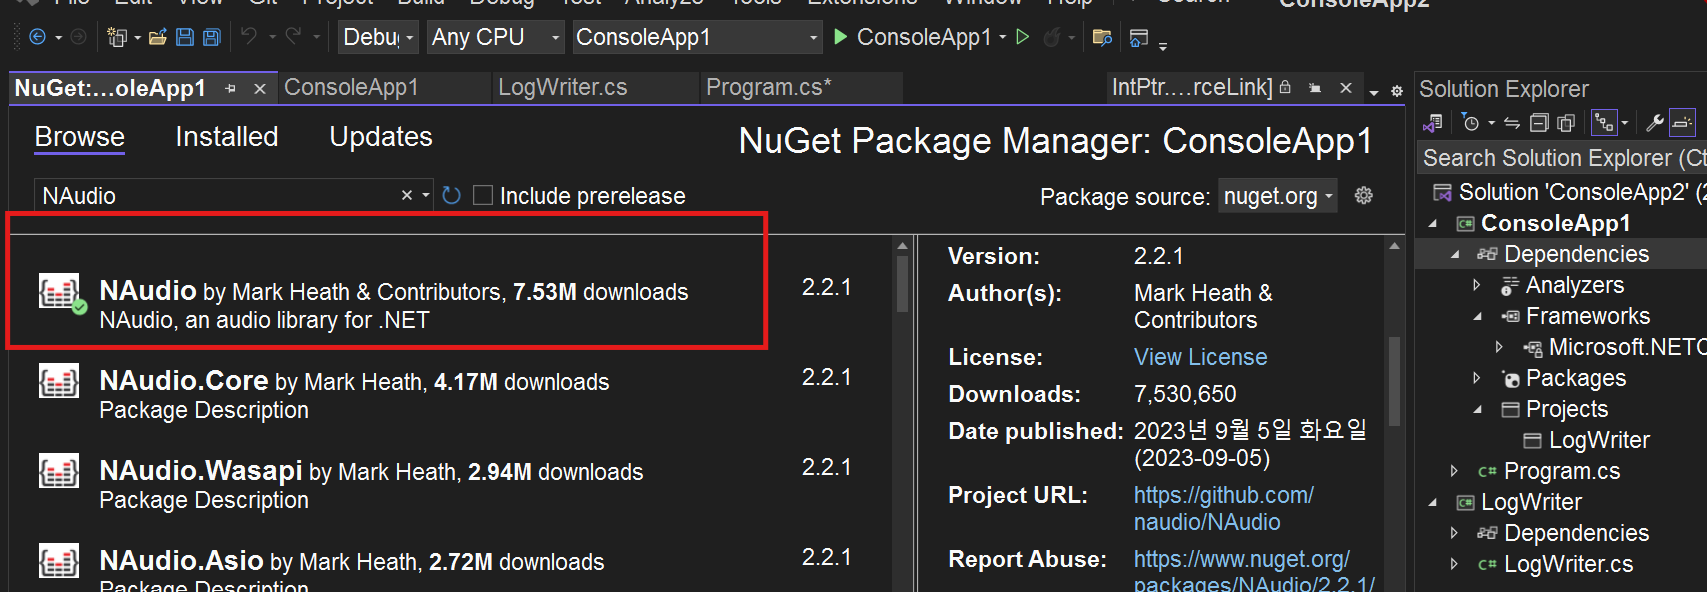Open the toolbar options overflow arrow

(1163, 45)
